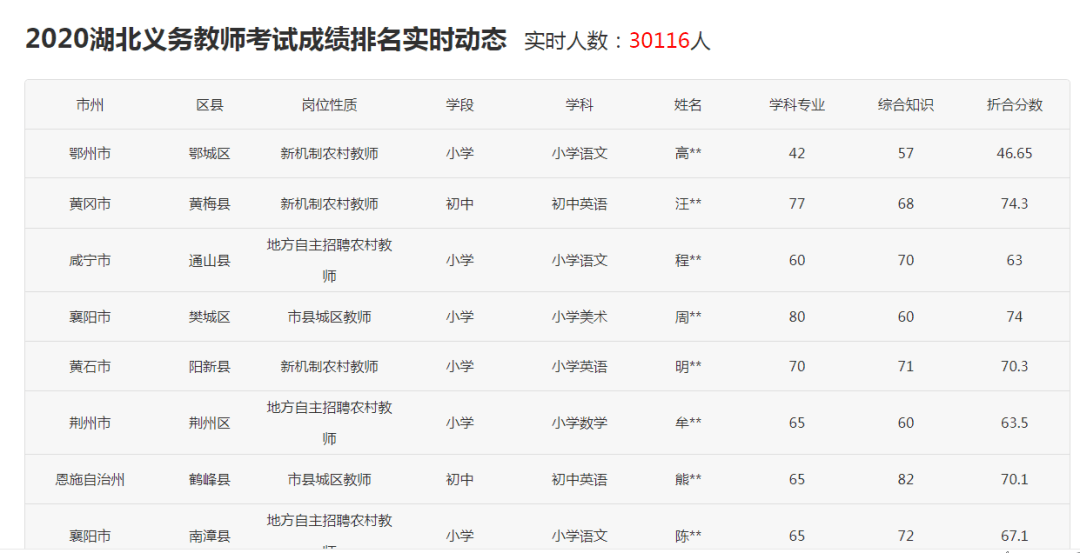Select the 小学美术 cell

click(x=579, y=317)
